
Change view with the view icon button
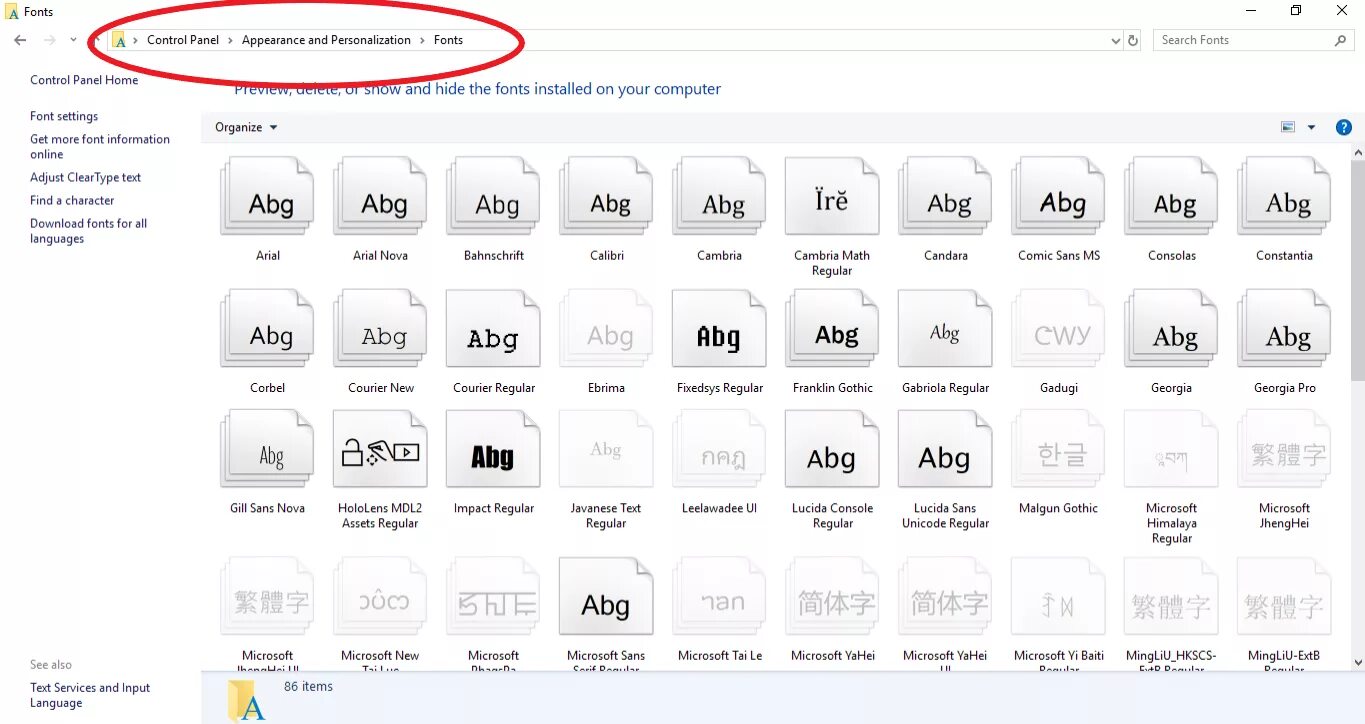point(1288,127)
